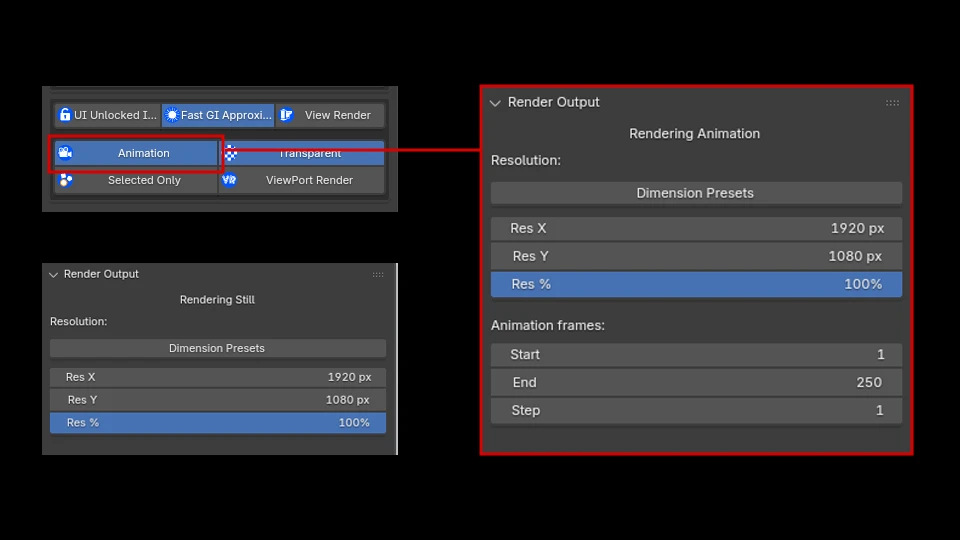Click the View Render button
The image size is (960, 540).
[x=330, y=115]
